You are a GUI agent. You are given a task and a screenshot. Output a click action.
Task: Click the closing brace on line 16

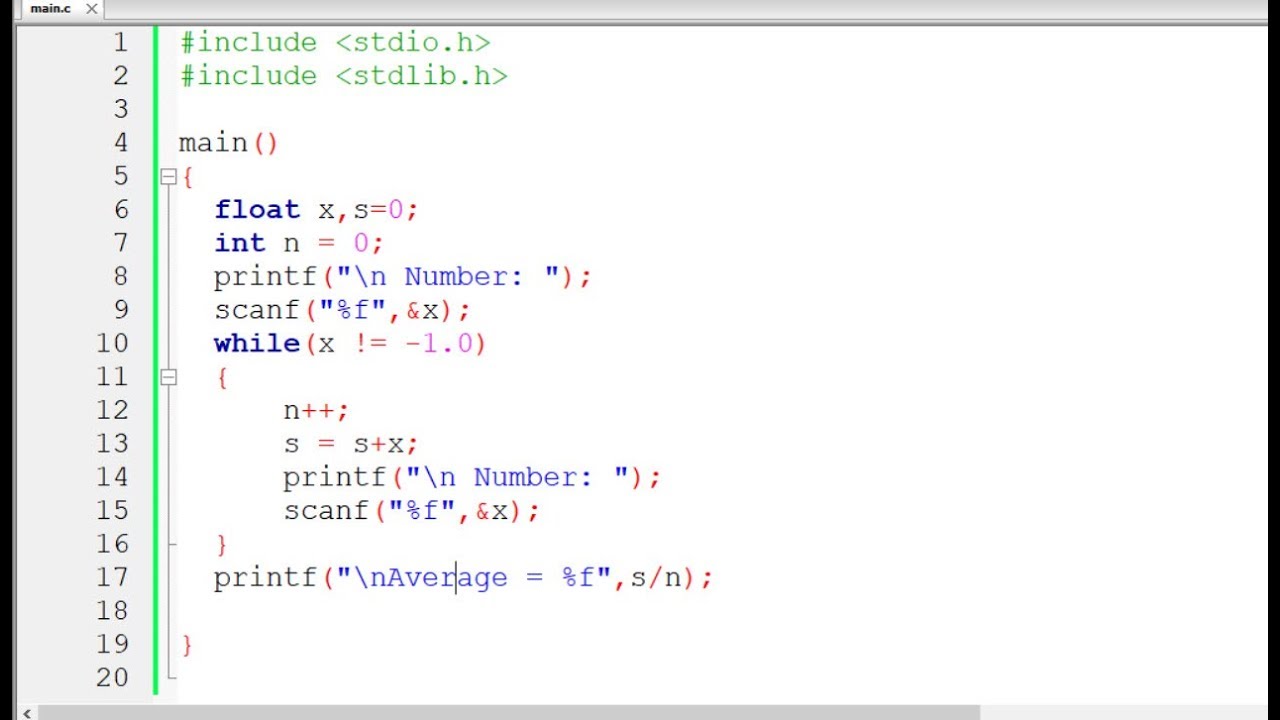[x=222, y=544]
